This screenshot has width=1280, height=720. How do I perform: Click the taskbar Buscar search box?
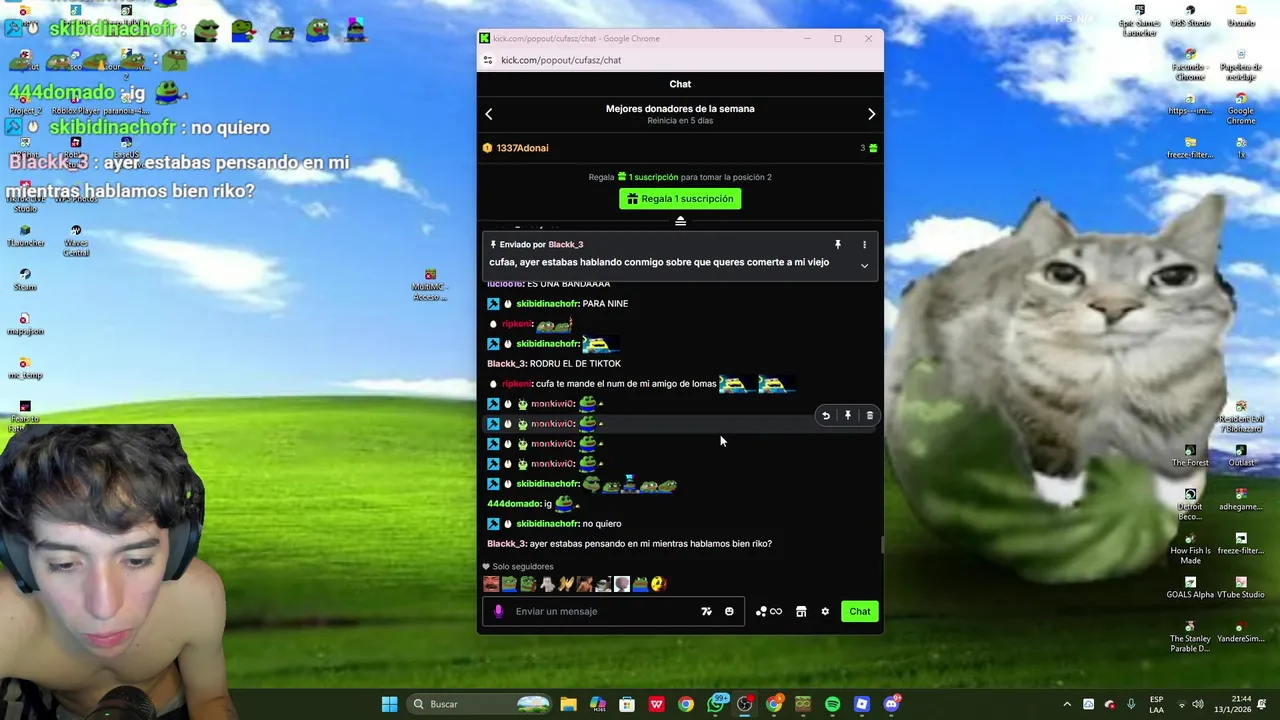(x=481, y=704)
